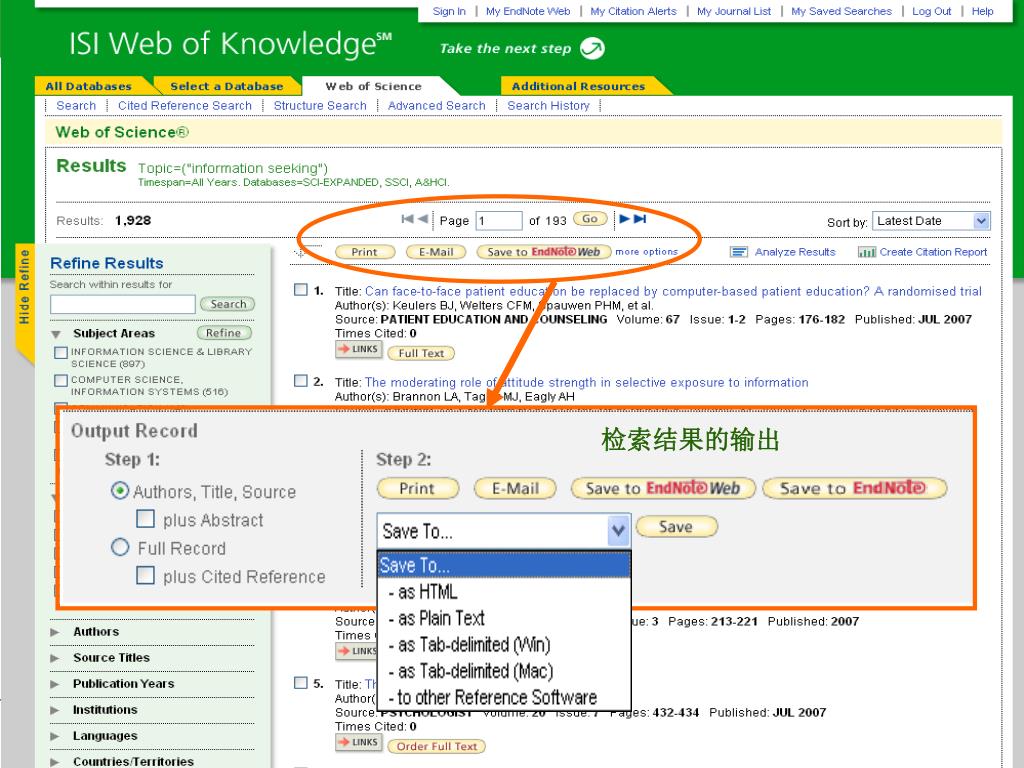Open the Cited Reference Search link

185,106
